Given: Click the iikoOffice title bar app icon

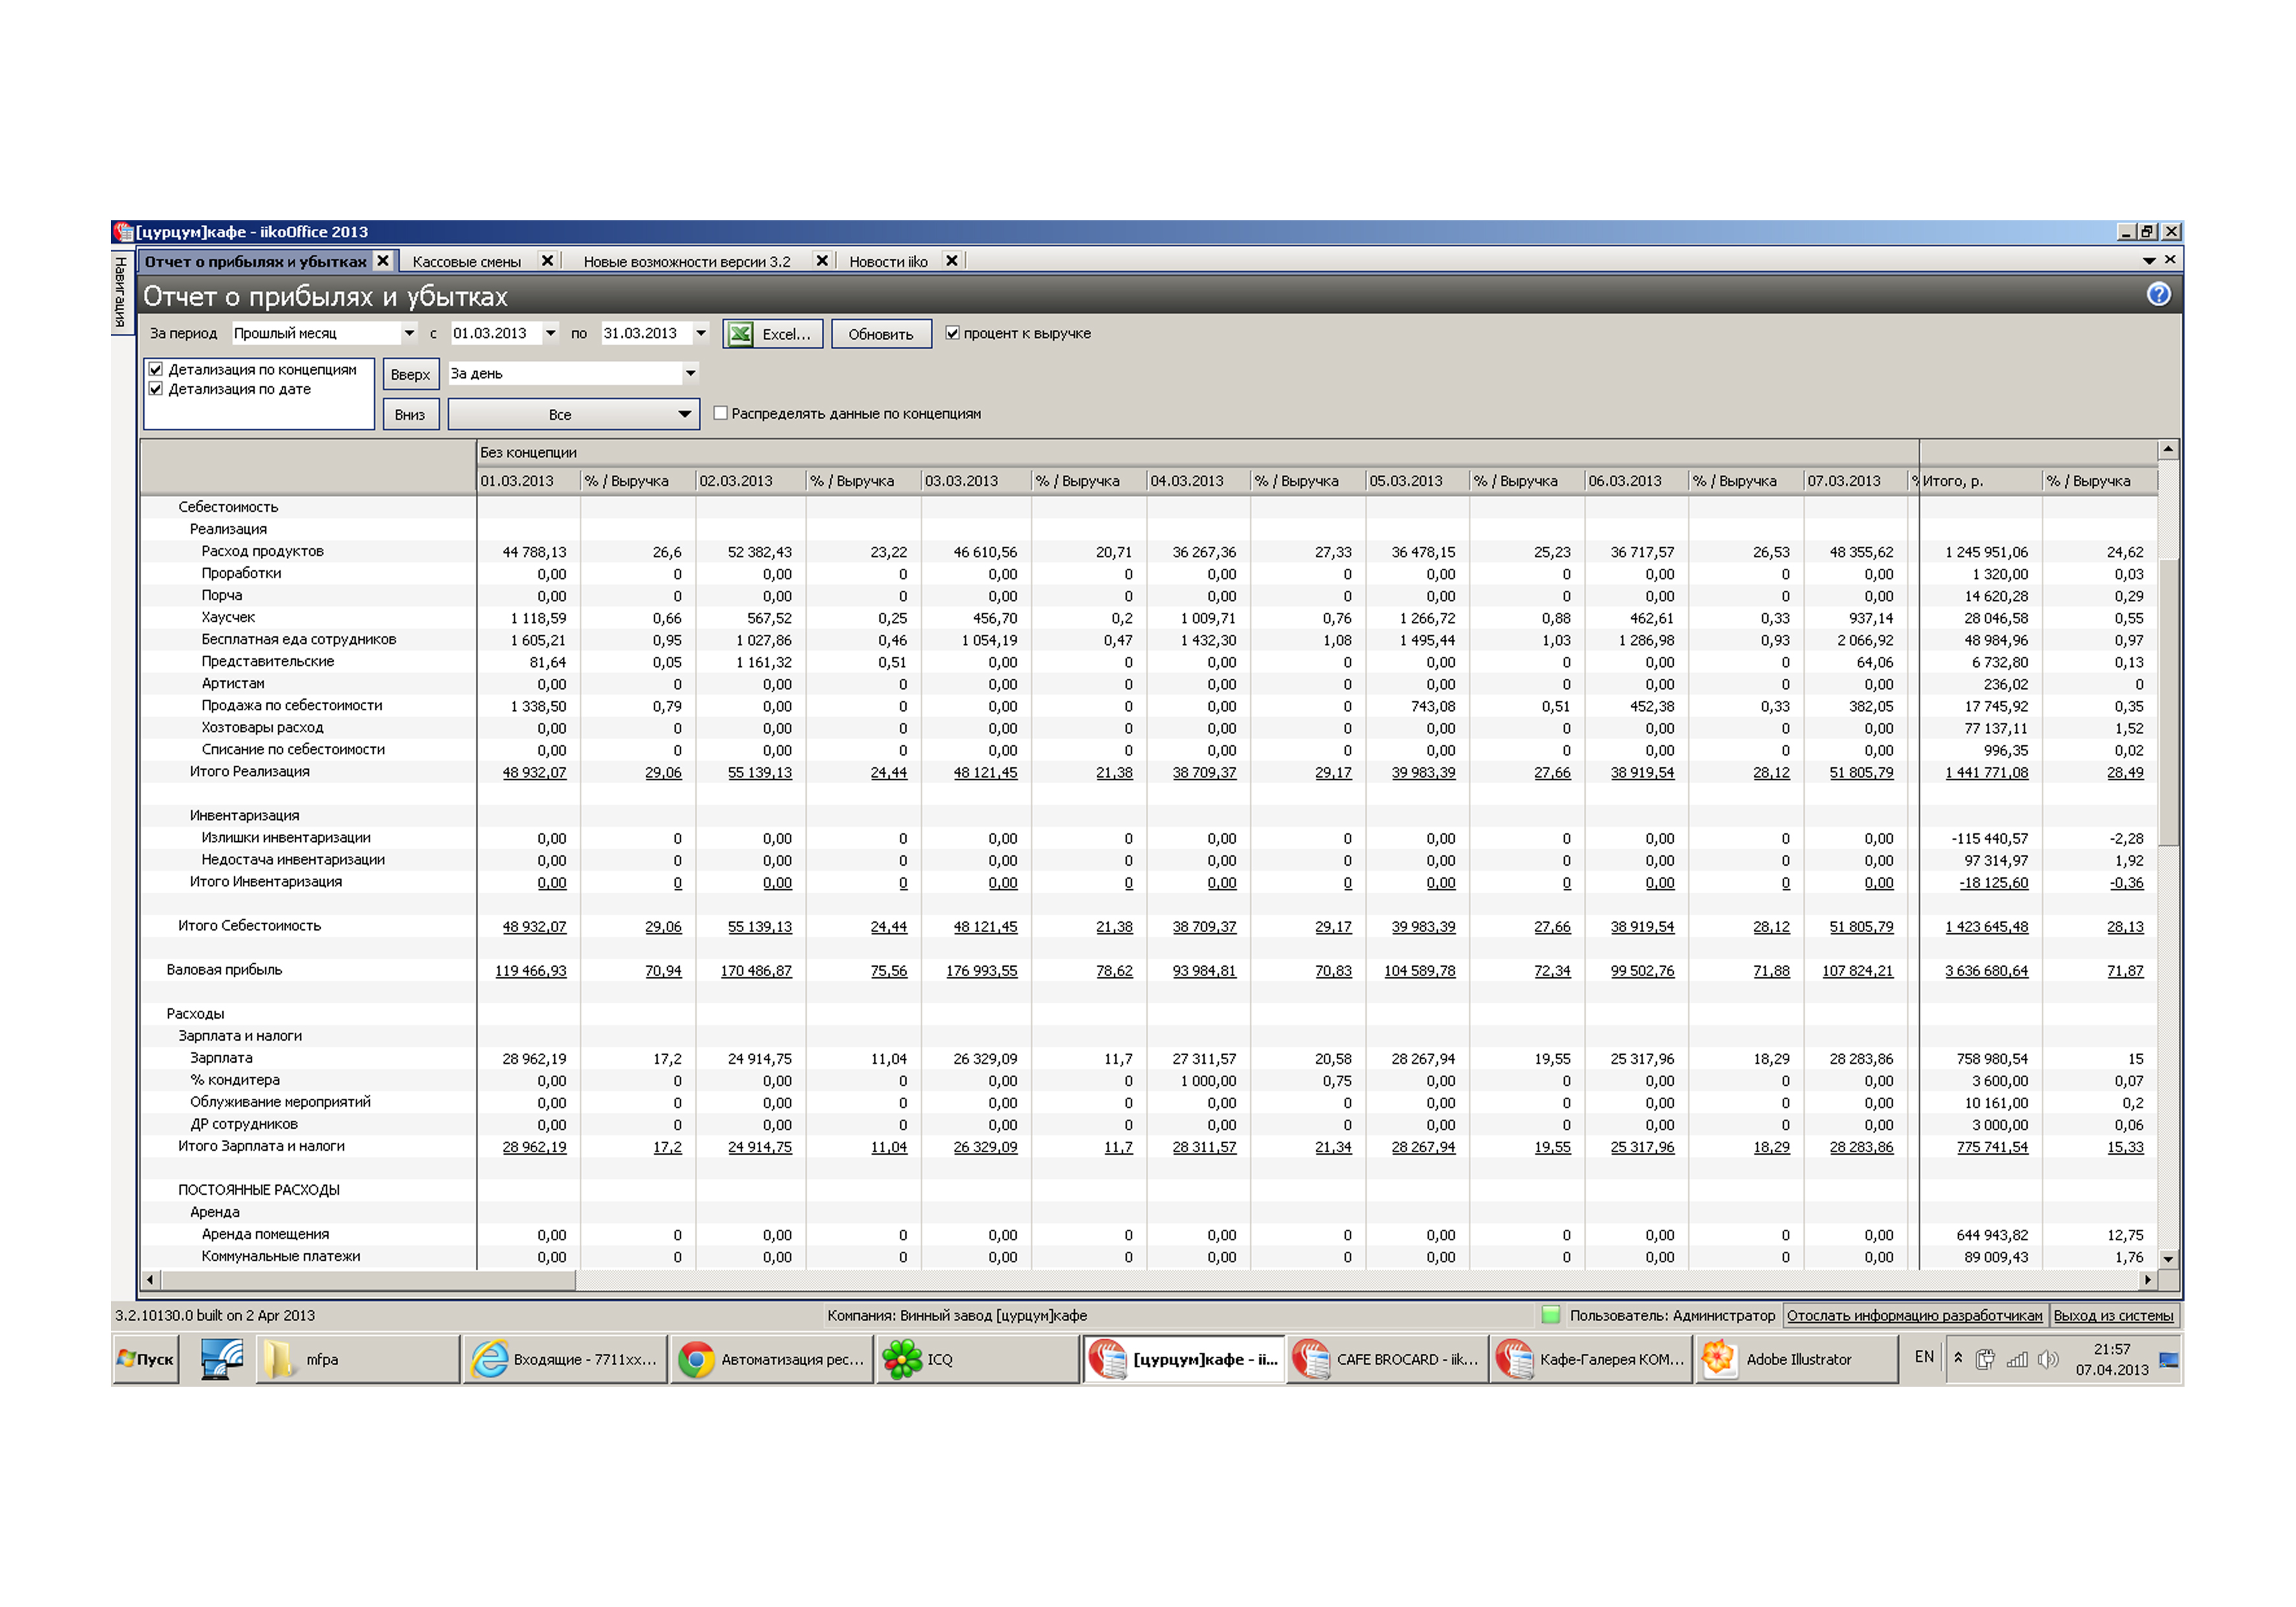Looking at the screenshot, I should (x=123, y=231).
